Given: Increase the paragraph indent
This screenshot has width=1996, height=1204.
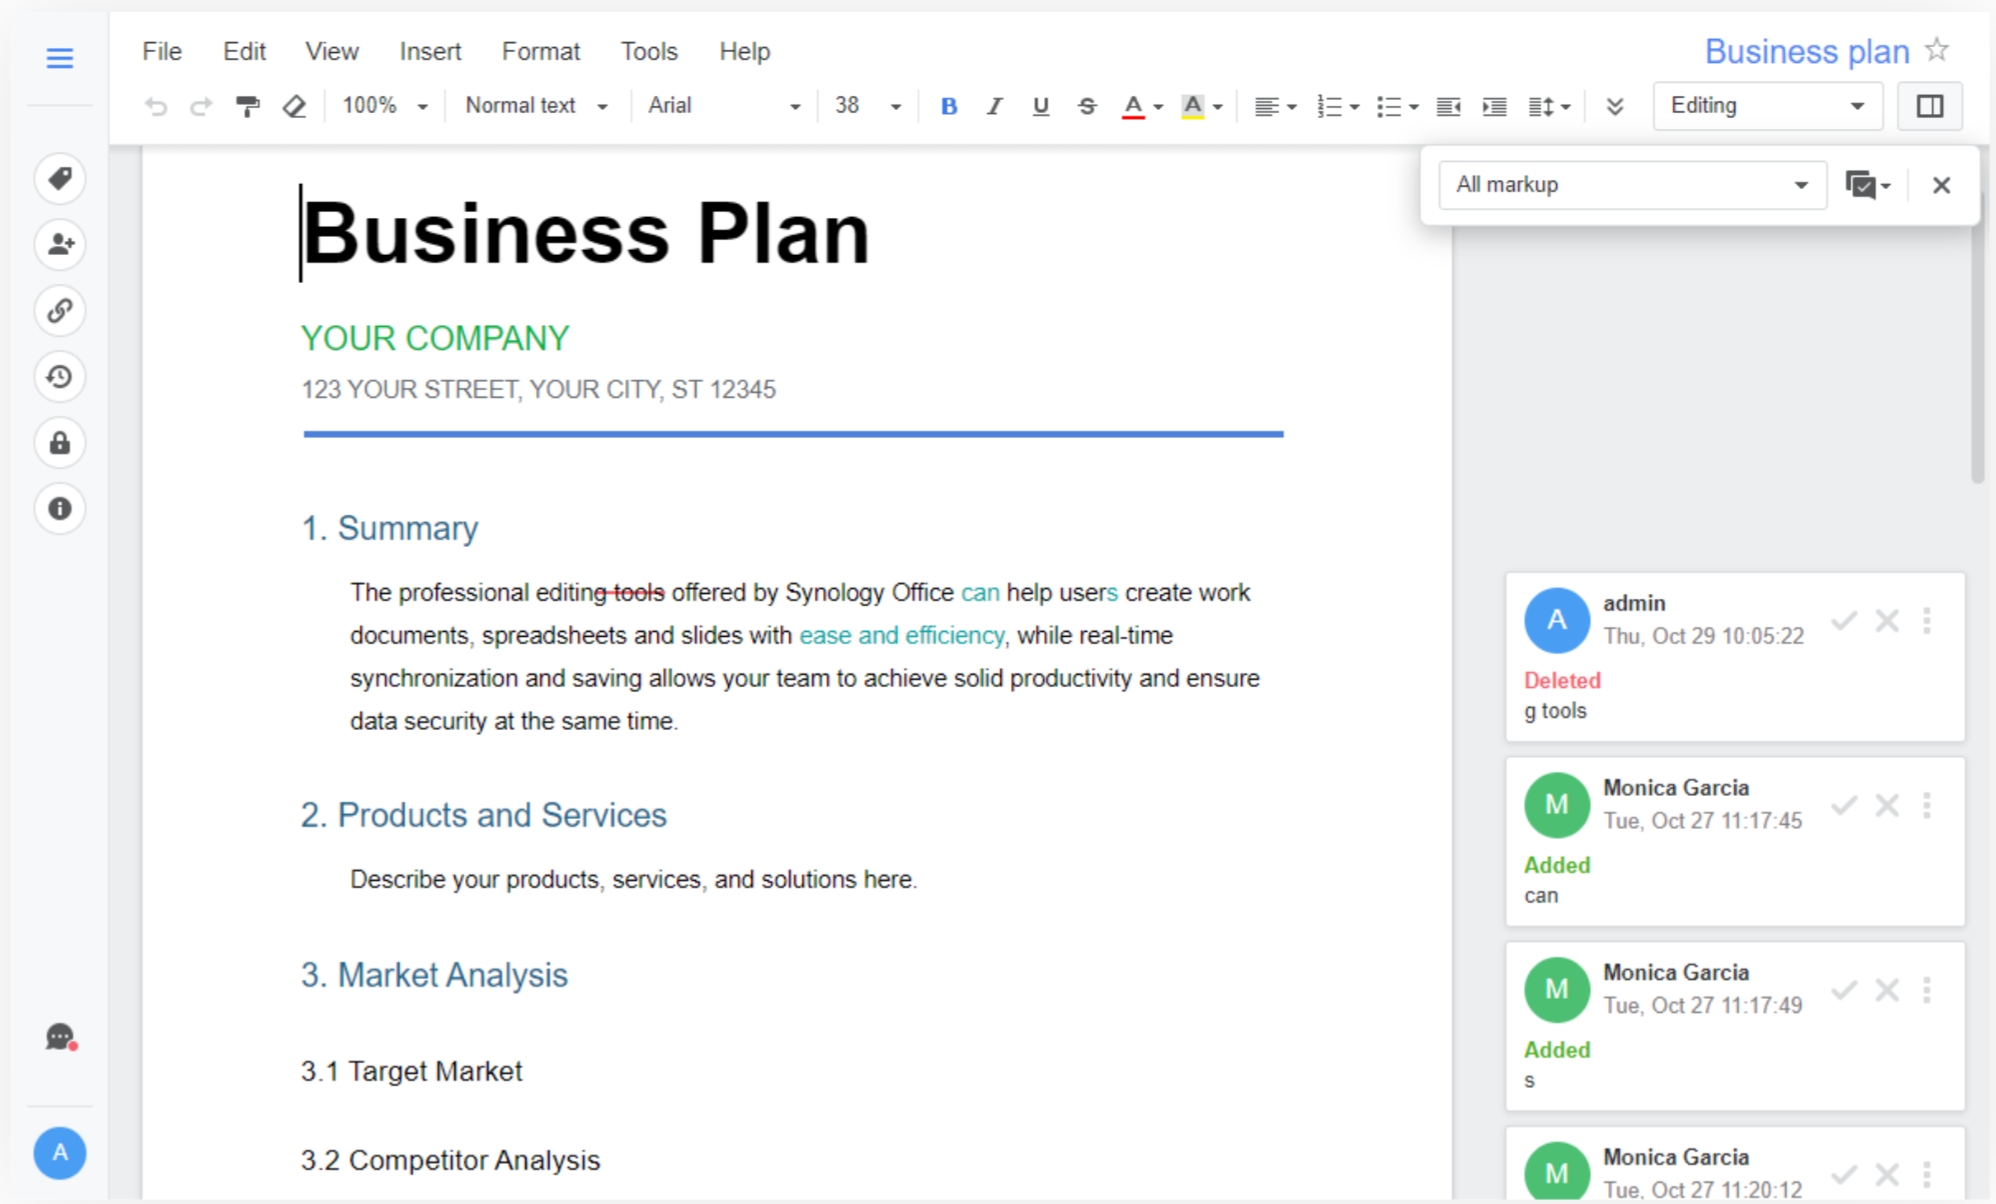Looking at the screenshot, I should pyautogui.click(x=1495, y=106).
